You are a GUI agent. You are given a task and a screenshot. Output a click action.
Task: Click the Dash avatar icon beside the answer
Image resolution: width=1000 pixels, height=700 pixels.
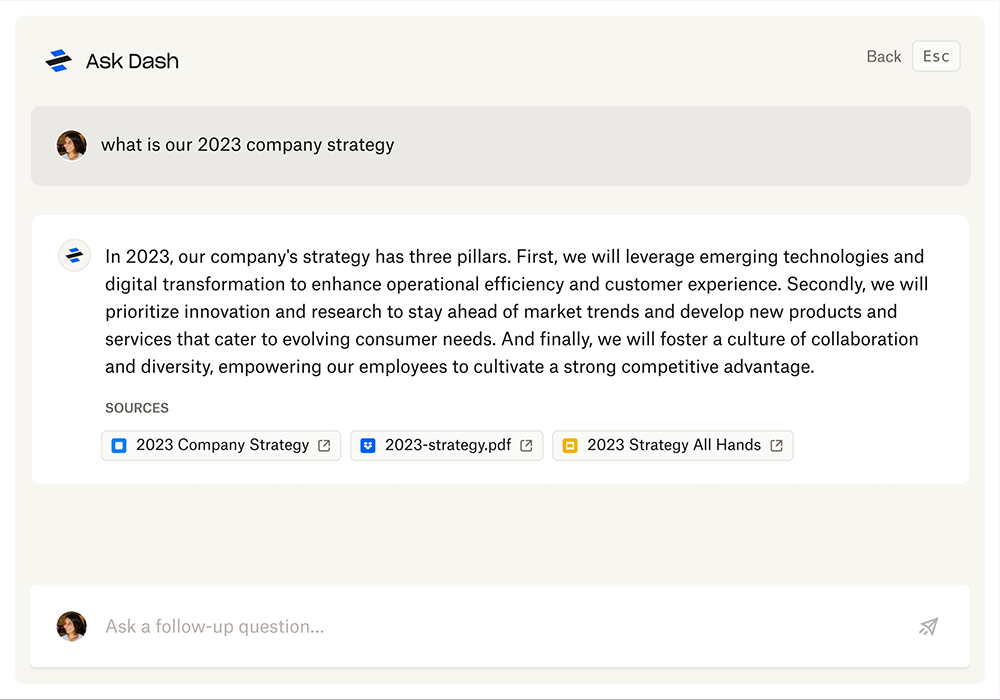pos(74,256)
